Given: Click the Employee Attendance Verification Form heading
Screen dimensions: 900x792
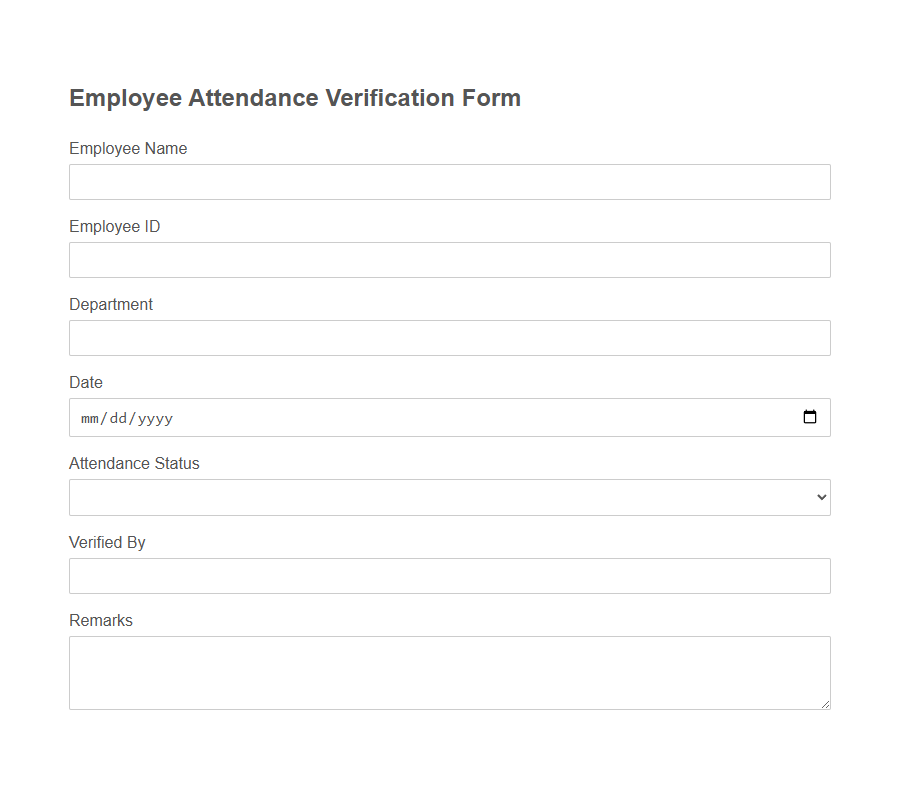Looking at the screenshot, I should (294, 97).
